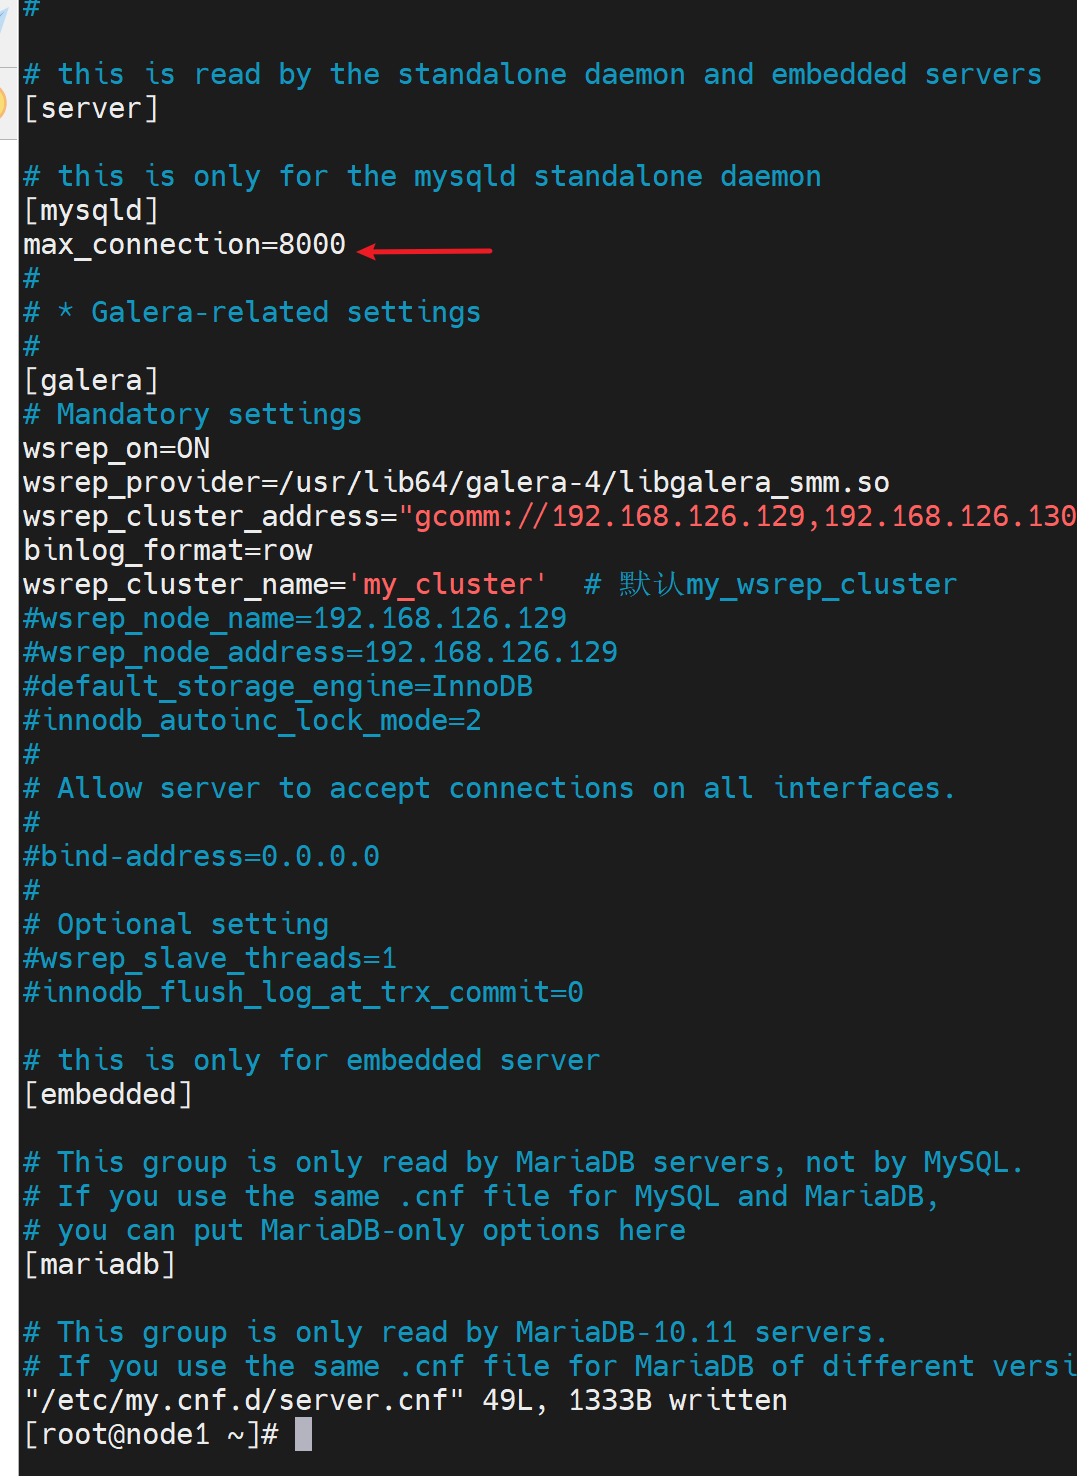The height and width of the screenshot is (1476, 1077).
Task: Place cursor on [galera] section header
Action: click(91, 380)
